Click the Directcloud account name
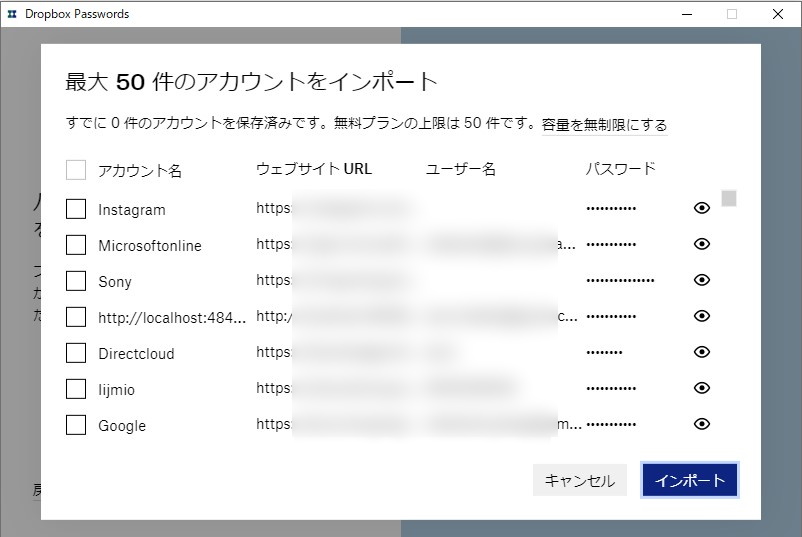Image resolution: width=802 pixels, height=537 pixels. (x=136, y=353)
